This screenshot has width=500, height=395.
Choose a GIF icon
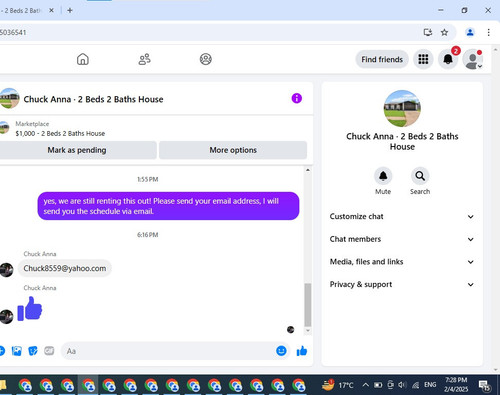click(x=49, y=351)
